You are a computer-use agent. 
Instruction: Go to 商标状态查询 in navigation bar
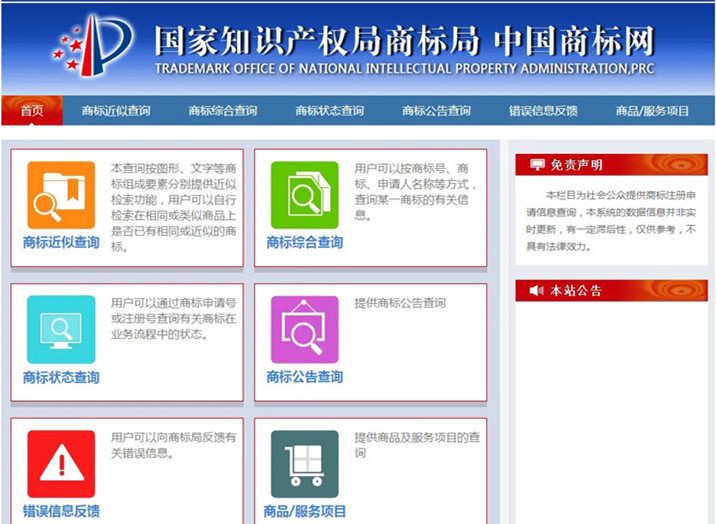[330, 111]
